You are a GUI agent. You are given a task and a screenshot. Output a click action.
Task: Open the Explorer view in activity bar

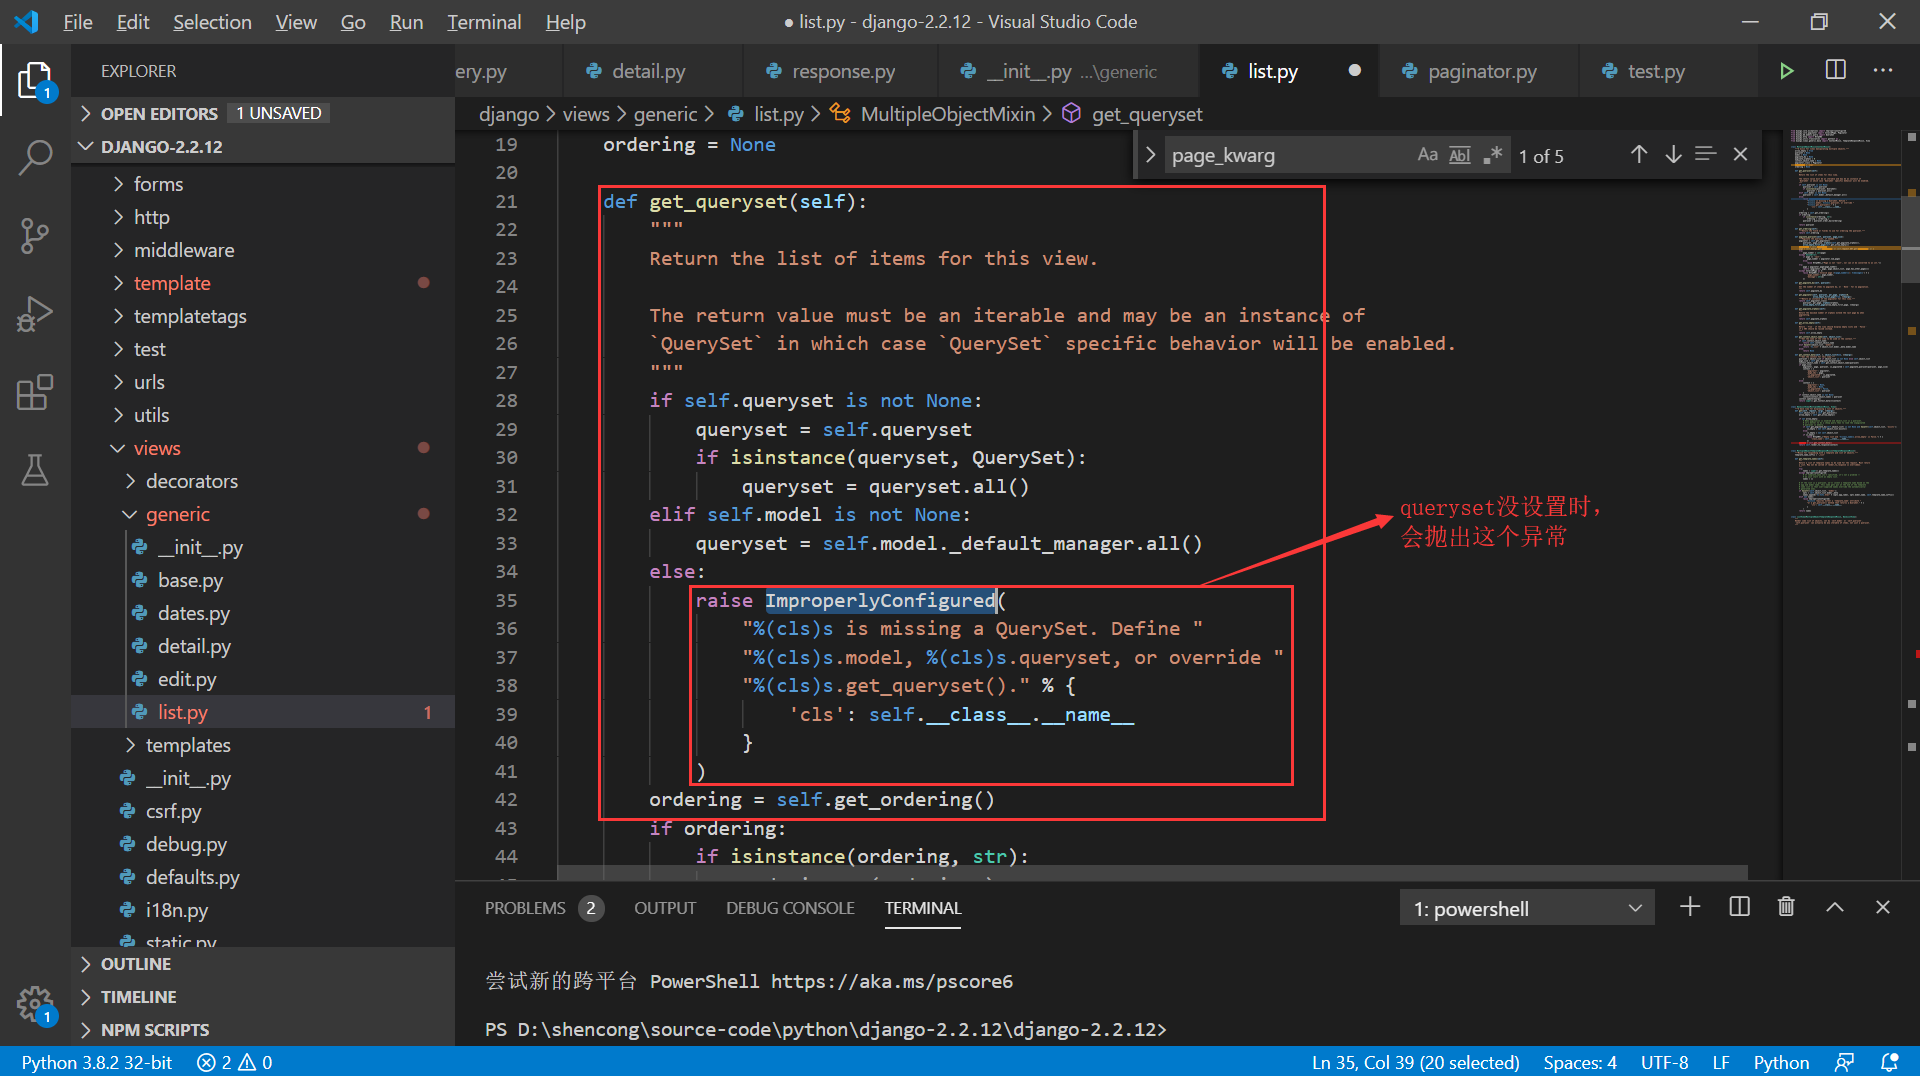35,80
